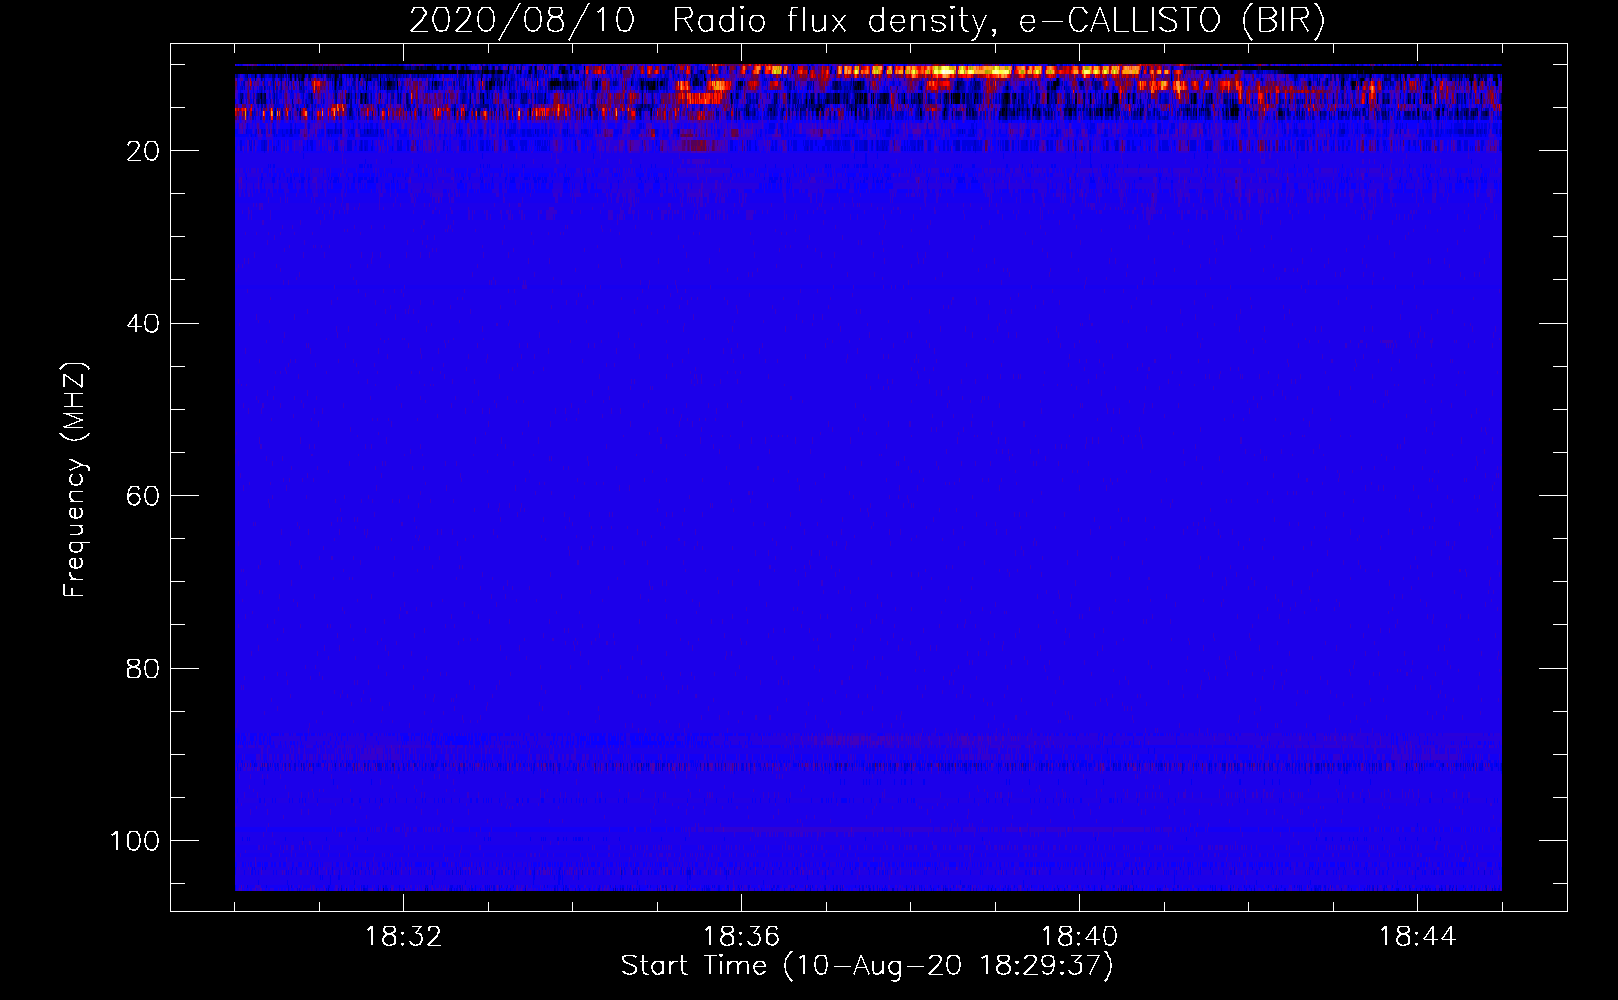Click the 18:32 time tick label
The width and height of the screenshot is (1618, 1000).
click(x=403, y=937)
